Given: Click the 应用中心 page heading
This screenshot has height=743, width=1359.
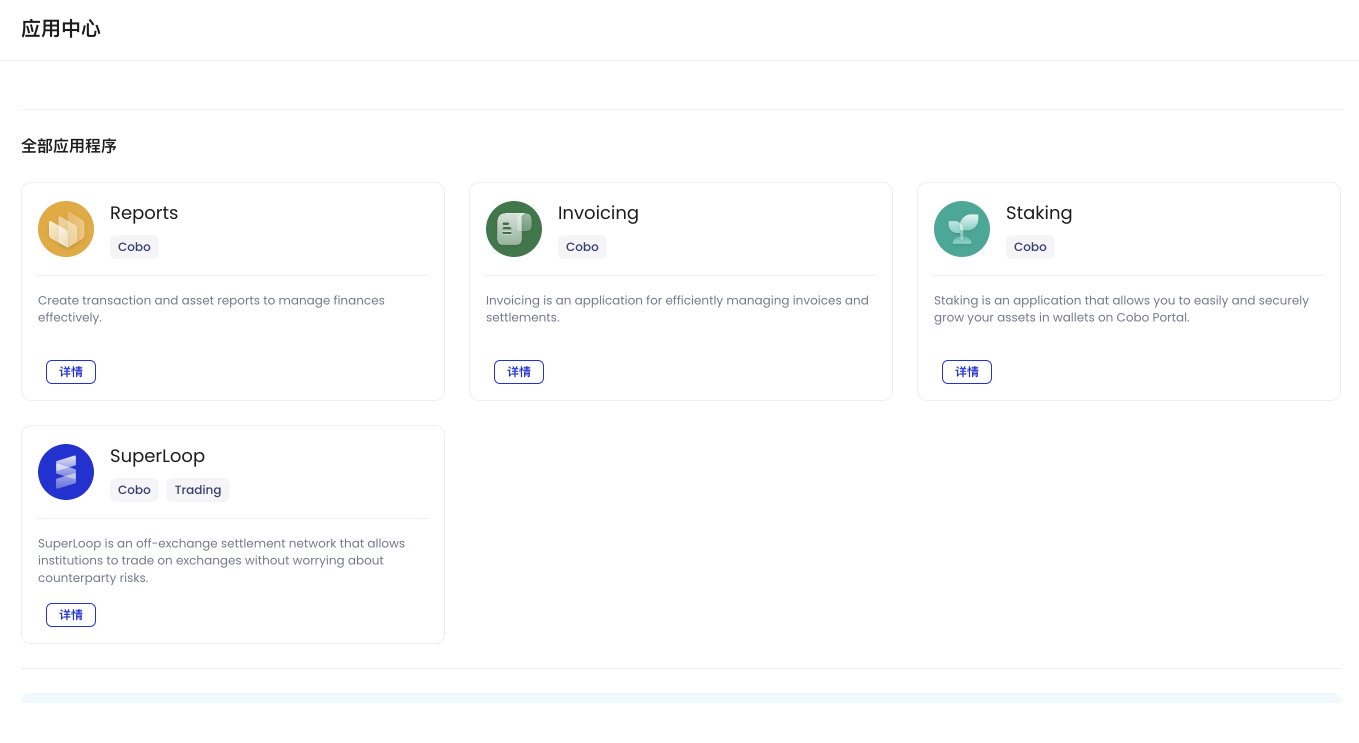Looking at the screenshot, I should click(x=61, y=29).
